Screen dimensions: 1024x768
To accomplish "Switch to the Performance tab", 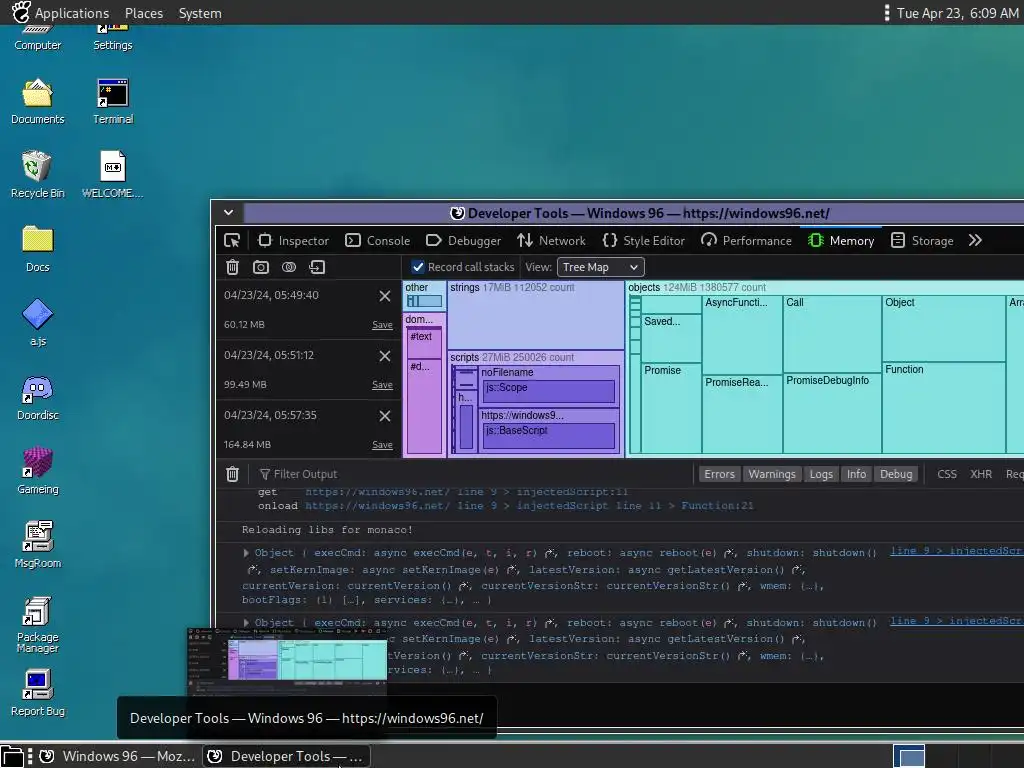I will (x=746, y=240).
